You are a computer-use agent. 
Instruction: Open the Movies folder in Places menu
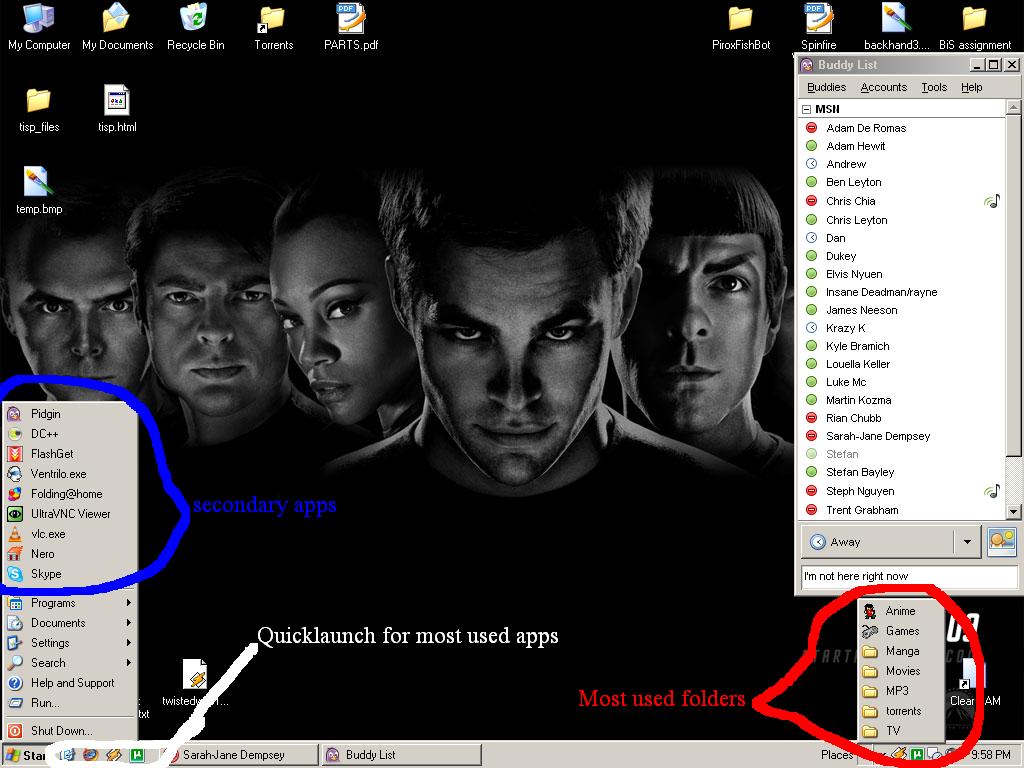click(900, 671)
